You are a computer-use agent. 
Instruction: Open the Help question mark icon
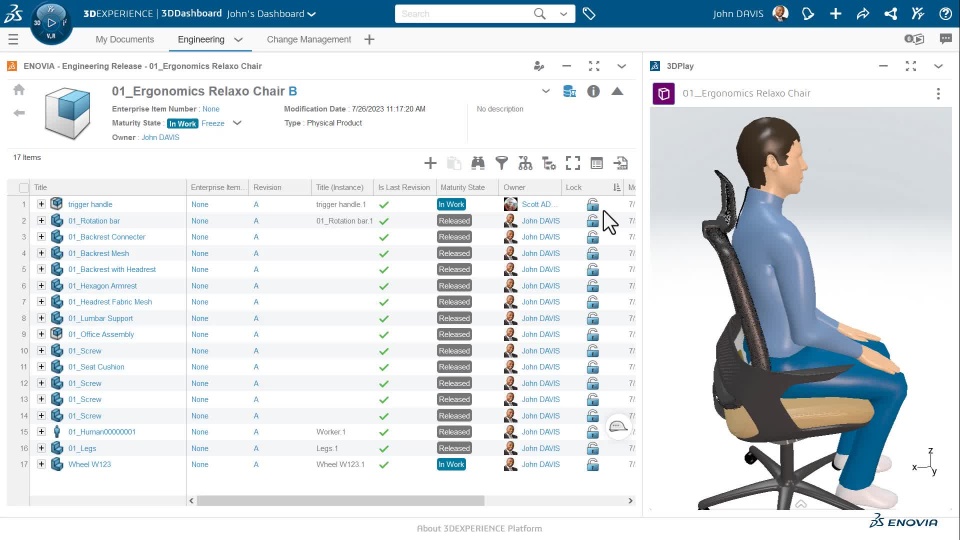pos(945,13)
